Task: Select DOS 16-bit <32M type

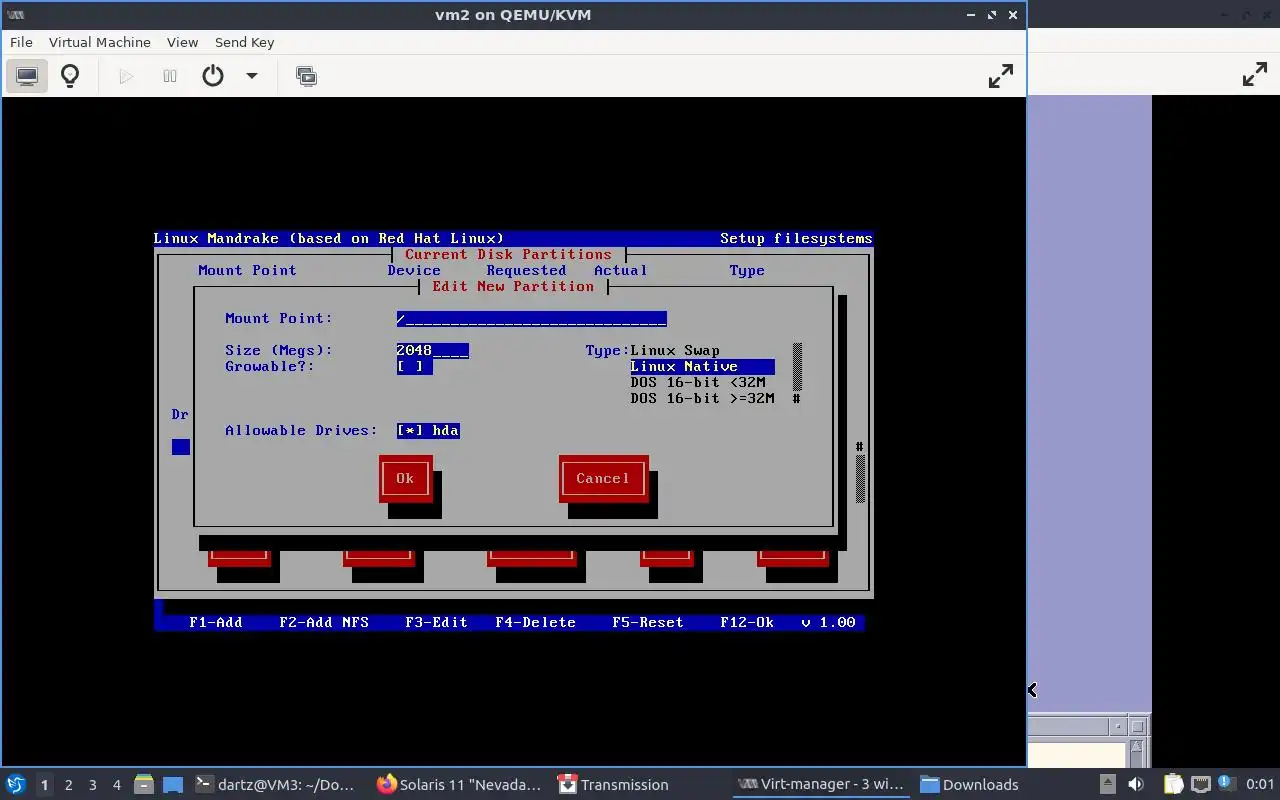Action: [698, 382]
